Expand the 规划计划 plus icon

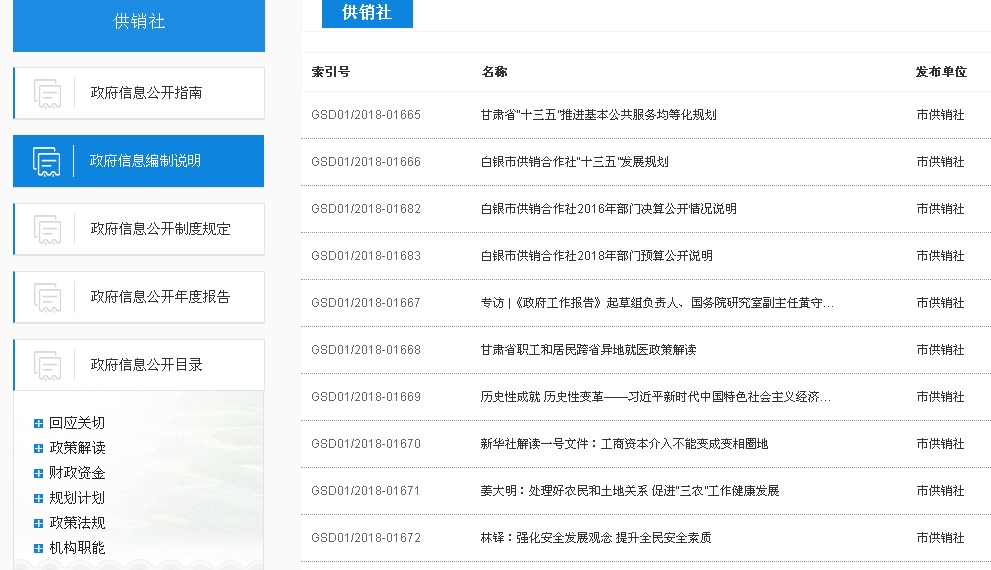click(39, 498)
